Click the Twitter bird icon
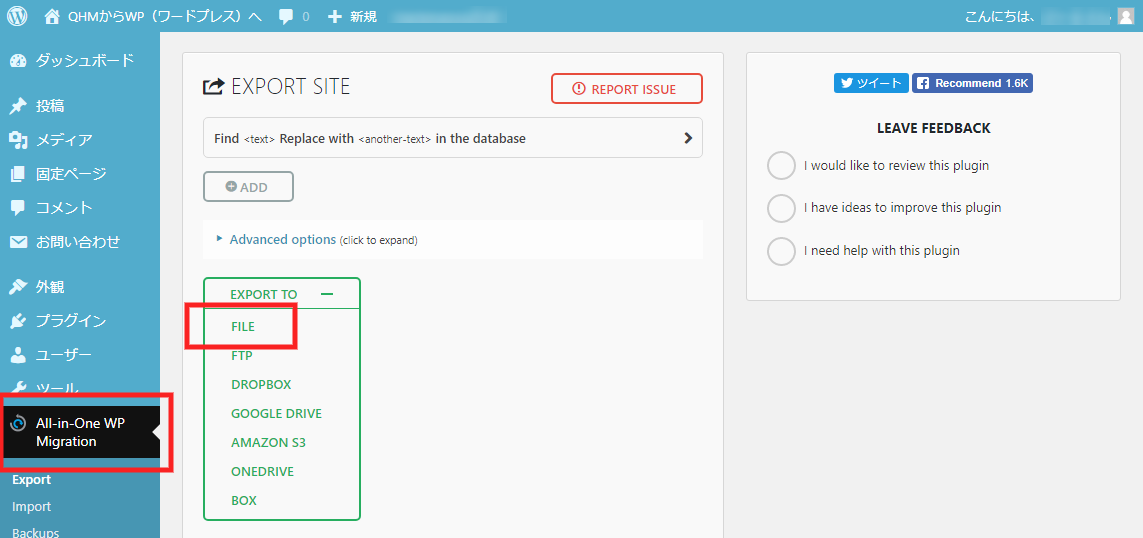Screen dimensions: 1143x538 click(x=846, y=83)
